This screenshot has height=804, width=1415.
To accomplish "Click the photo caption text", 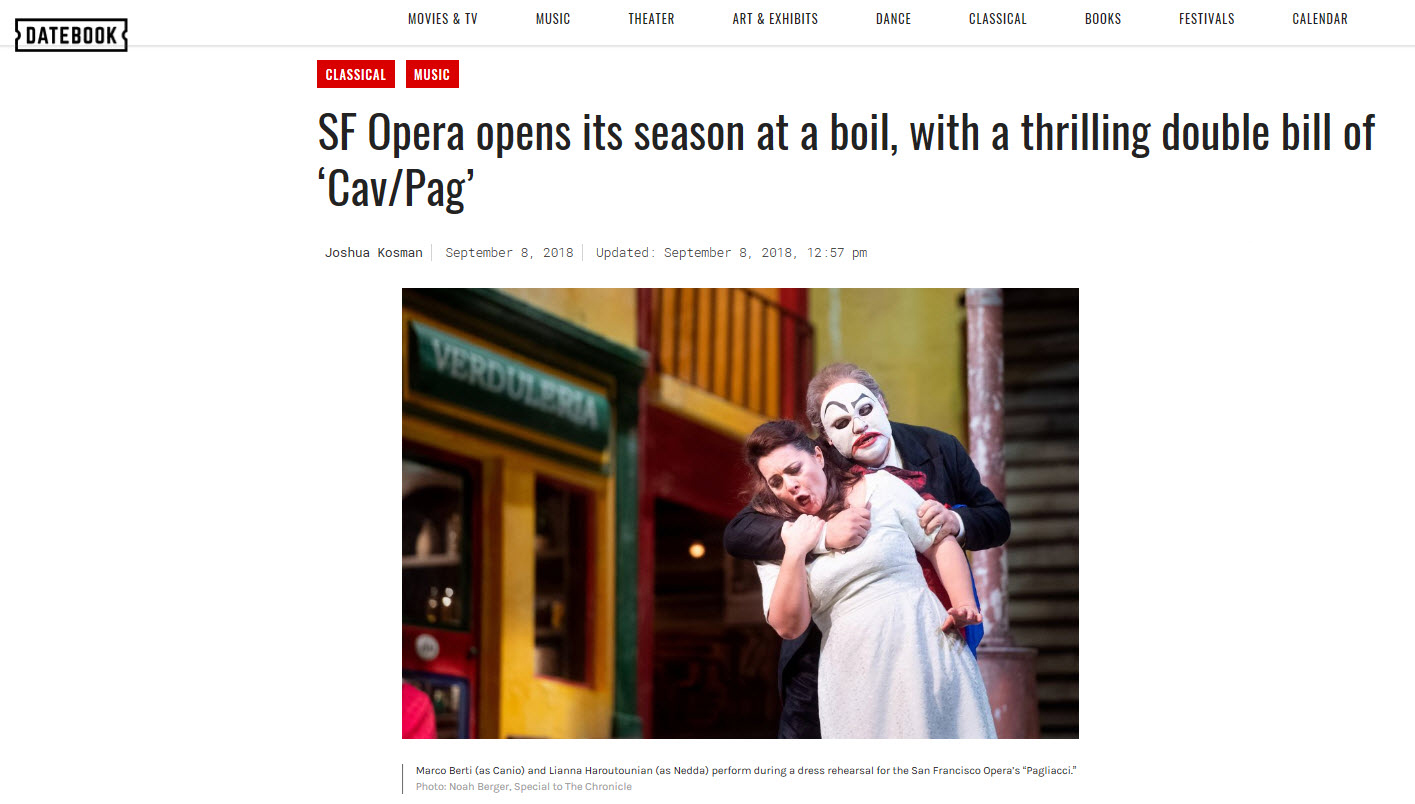I will 745,770.
